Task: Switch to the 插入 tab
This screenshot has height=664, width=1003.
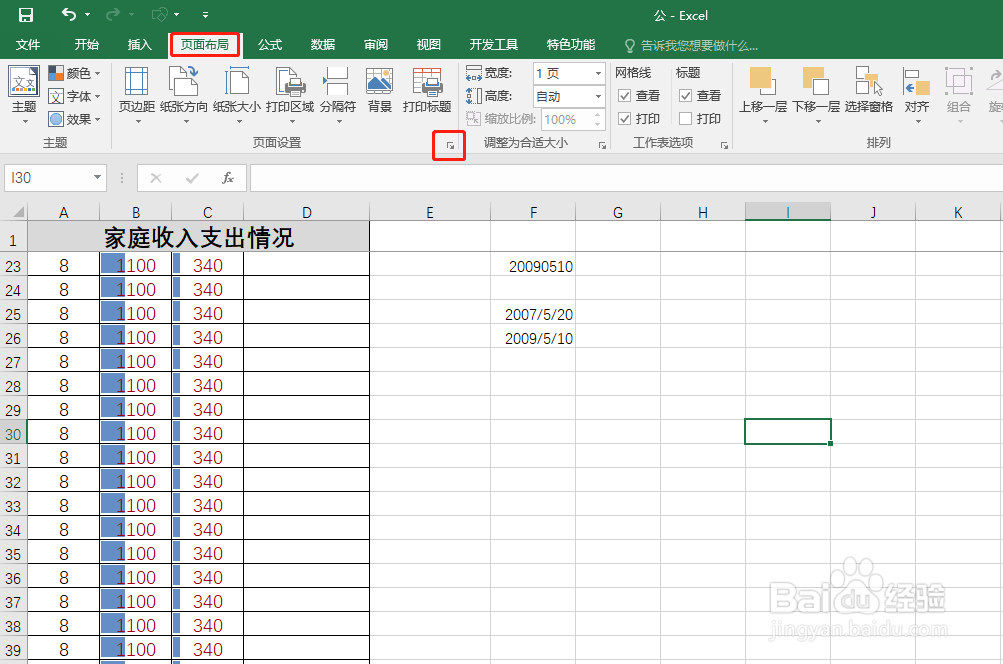Action: coord(139,45)
